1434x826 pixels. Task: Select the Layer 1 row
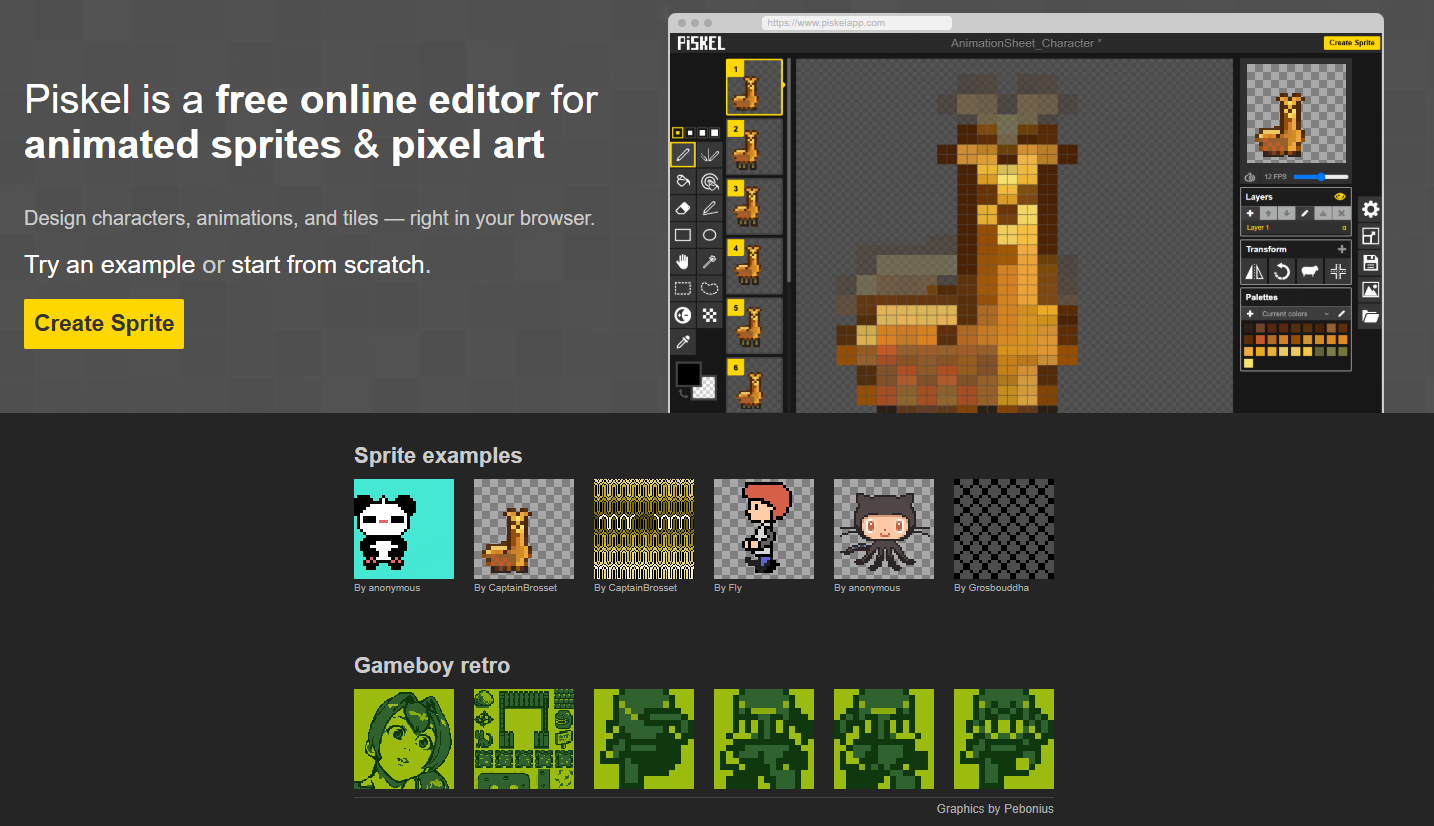[1296, 228]
